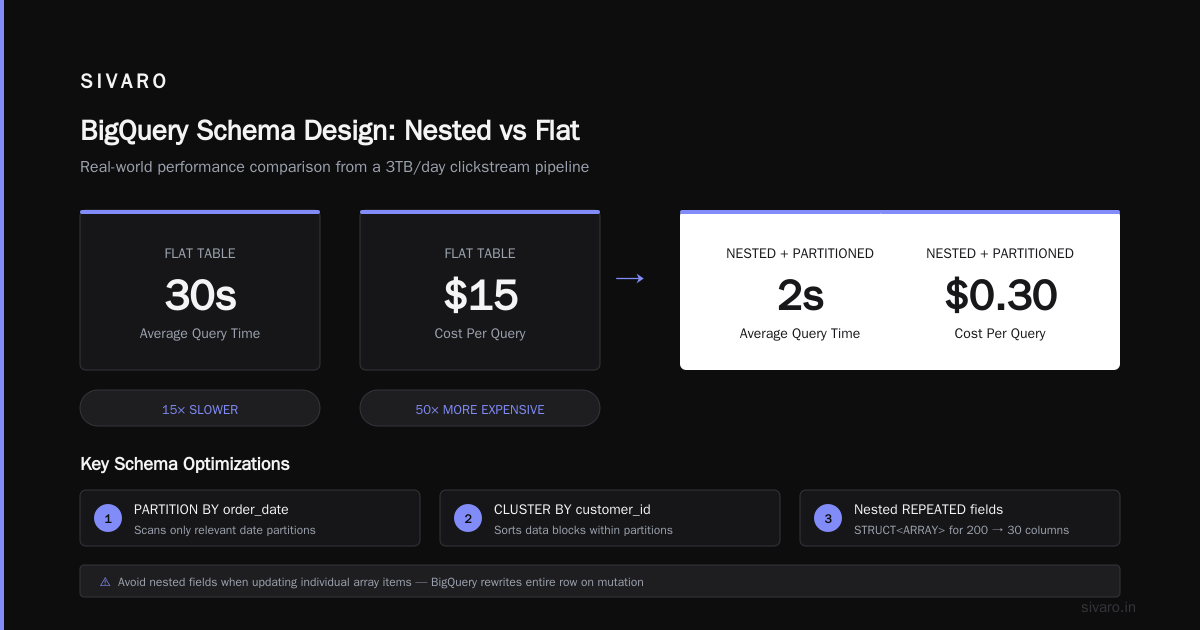Image resolution: width=1200 pixels, height=630 pixels.
Task: Click "Scans only relevant date partitions"
Action: 225,530
